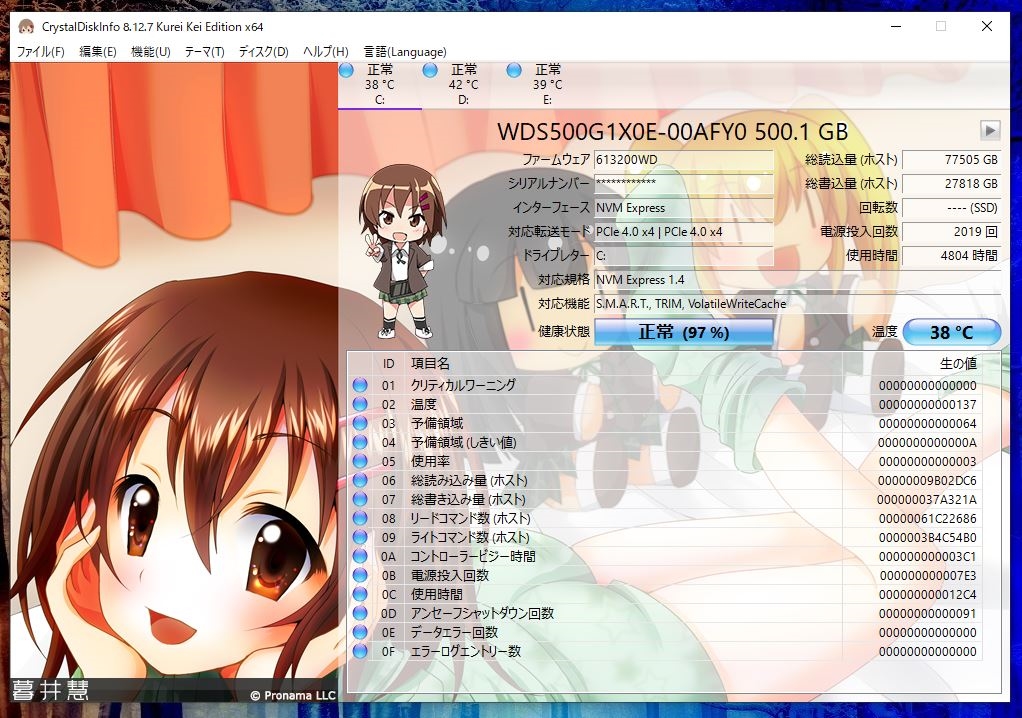1022x718 pixels.
Task: Click status icon of row 0C 使用時間
Action: click(360, 594)
